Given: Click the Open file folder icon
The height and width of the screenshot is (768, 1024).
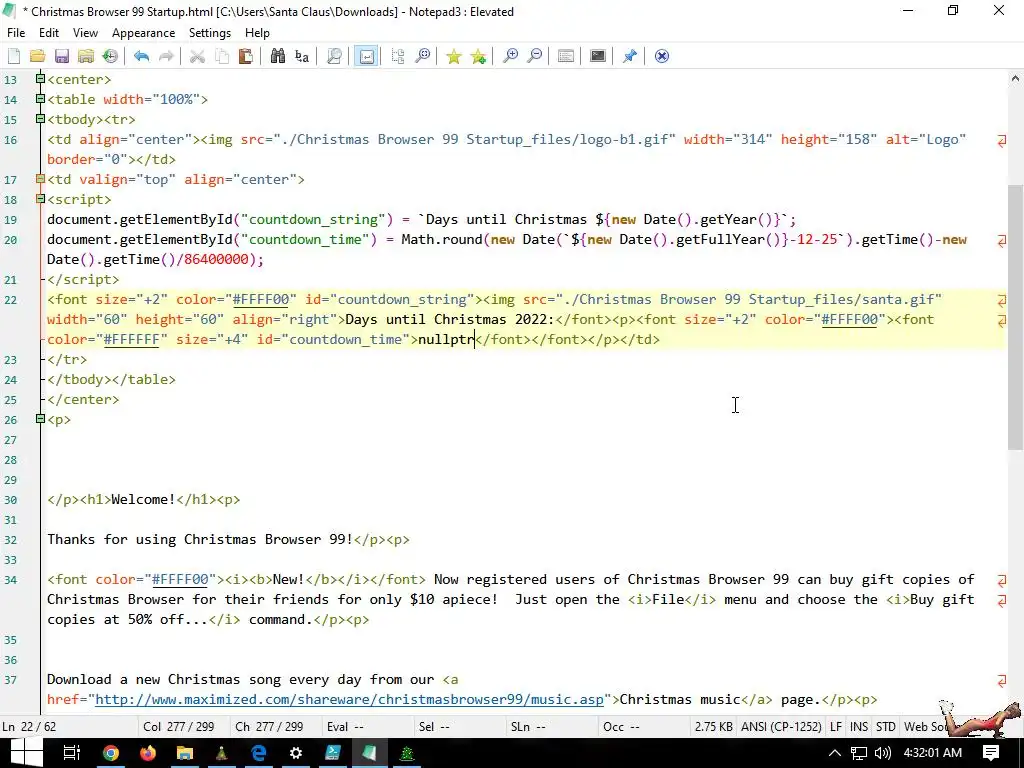Looking at the screenshot, I should [x=37, y=56].
